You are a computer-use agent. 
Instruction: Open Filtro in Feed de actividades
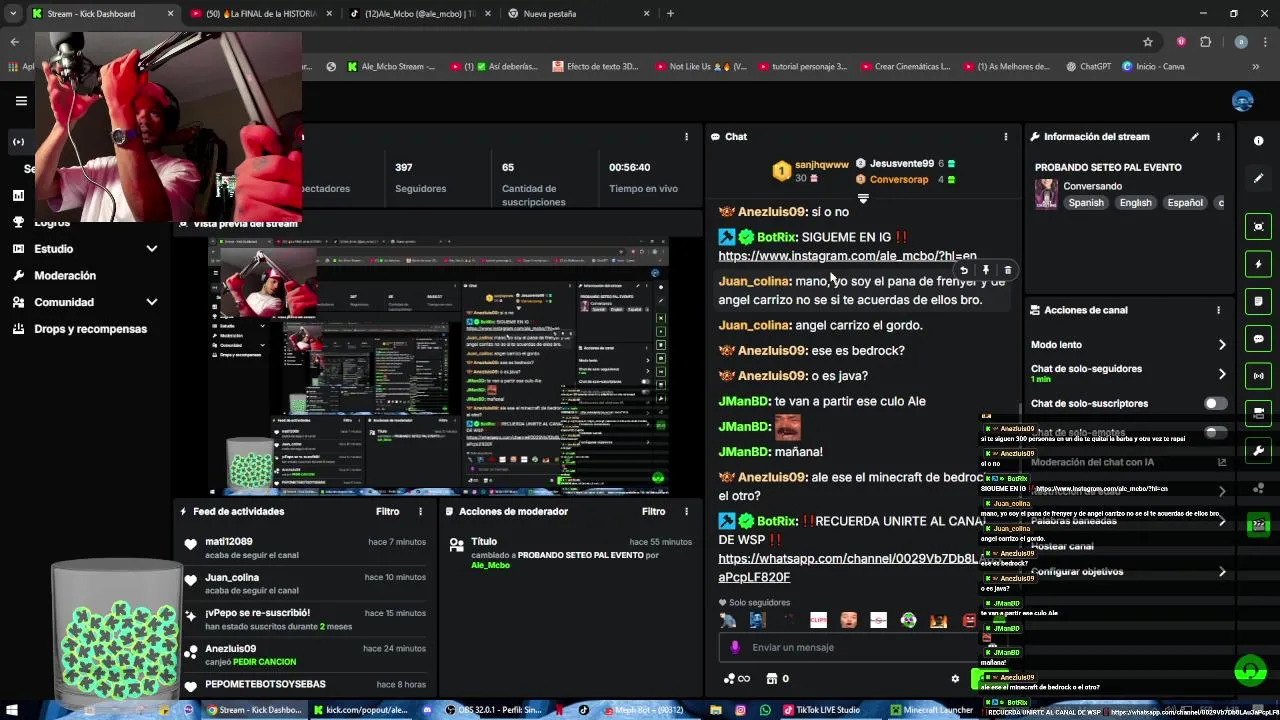(x=388, y=511)
